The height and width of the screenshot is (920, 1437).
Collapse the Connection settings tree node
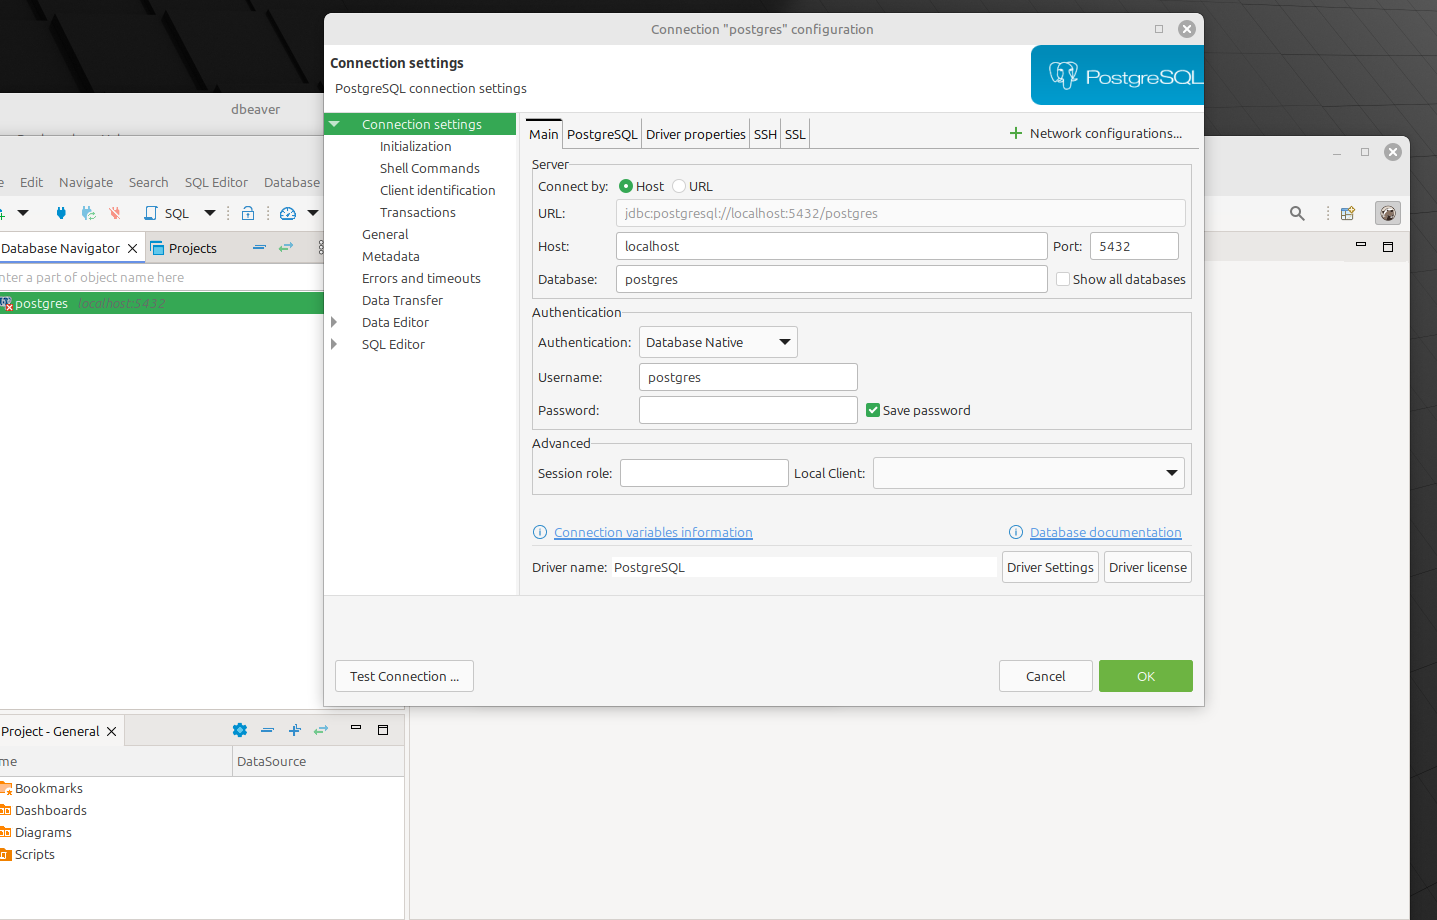pos(335,124)
